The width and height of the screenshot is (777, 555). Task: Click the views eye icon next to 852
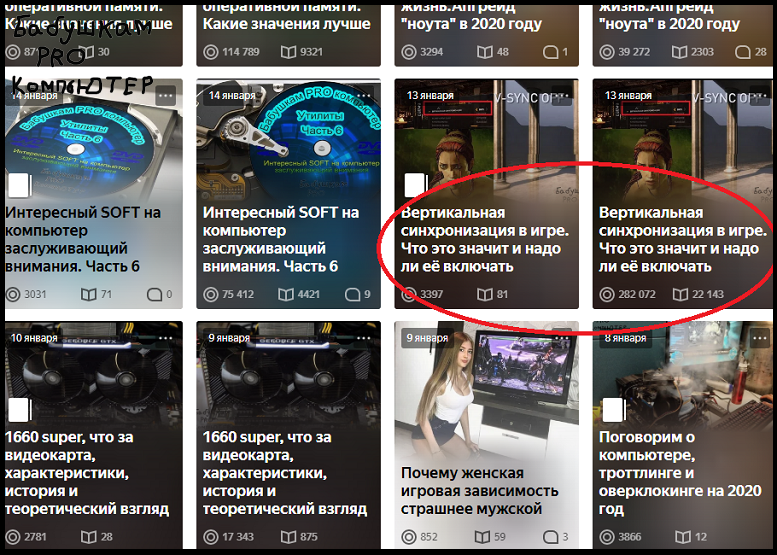coord(409,537)
